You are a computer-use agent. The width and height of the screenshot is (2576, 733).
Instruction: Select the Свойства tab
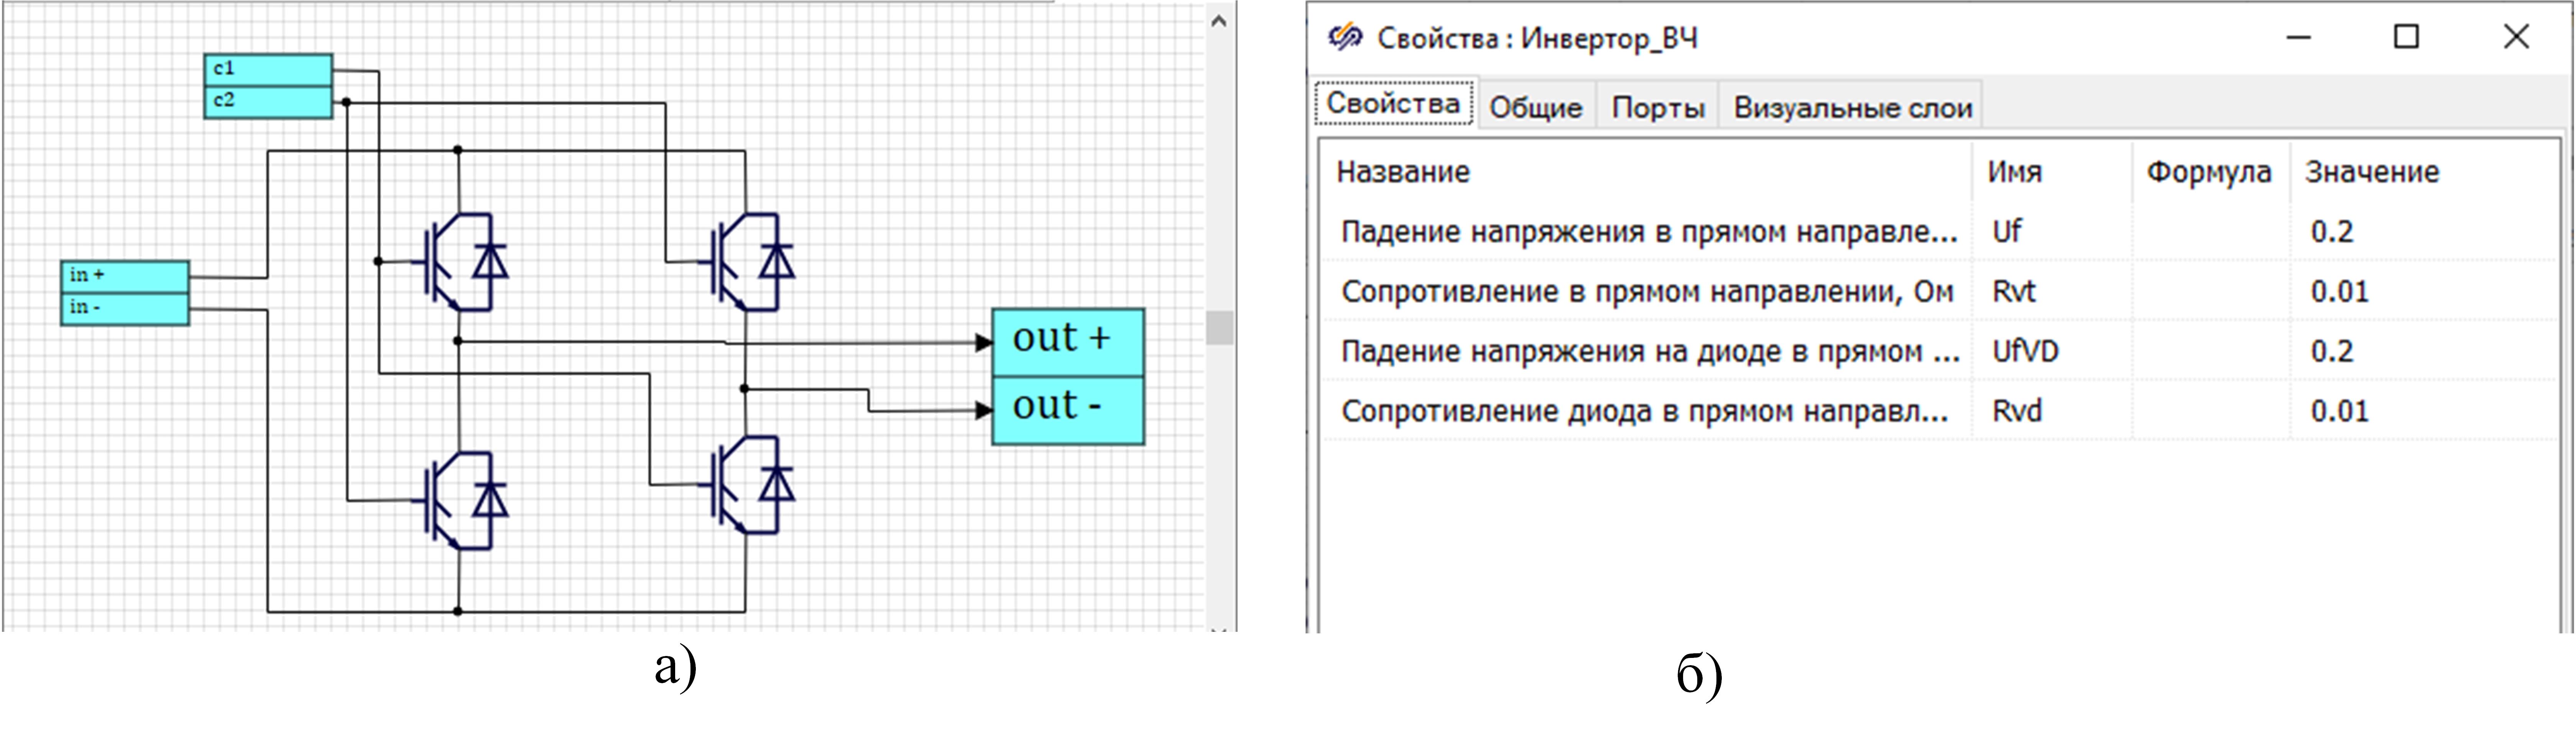[x=1392, y=103]
